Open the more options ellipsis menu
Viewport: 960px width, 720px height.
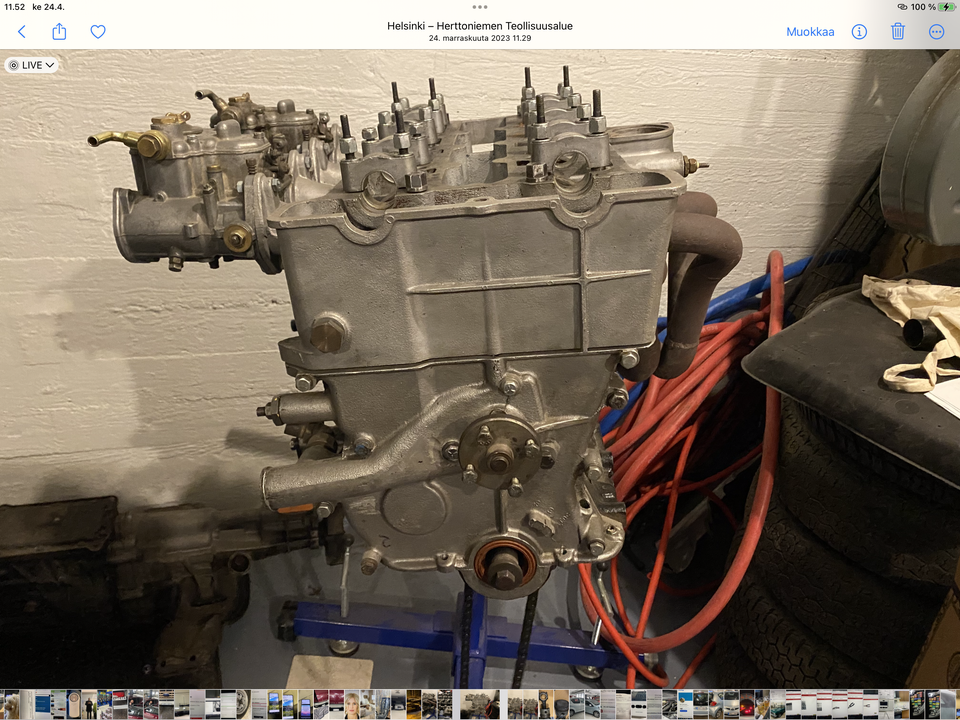[936, 32]
